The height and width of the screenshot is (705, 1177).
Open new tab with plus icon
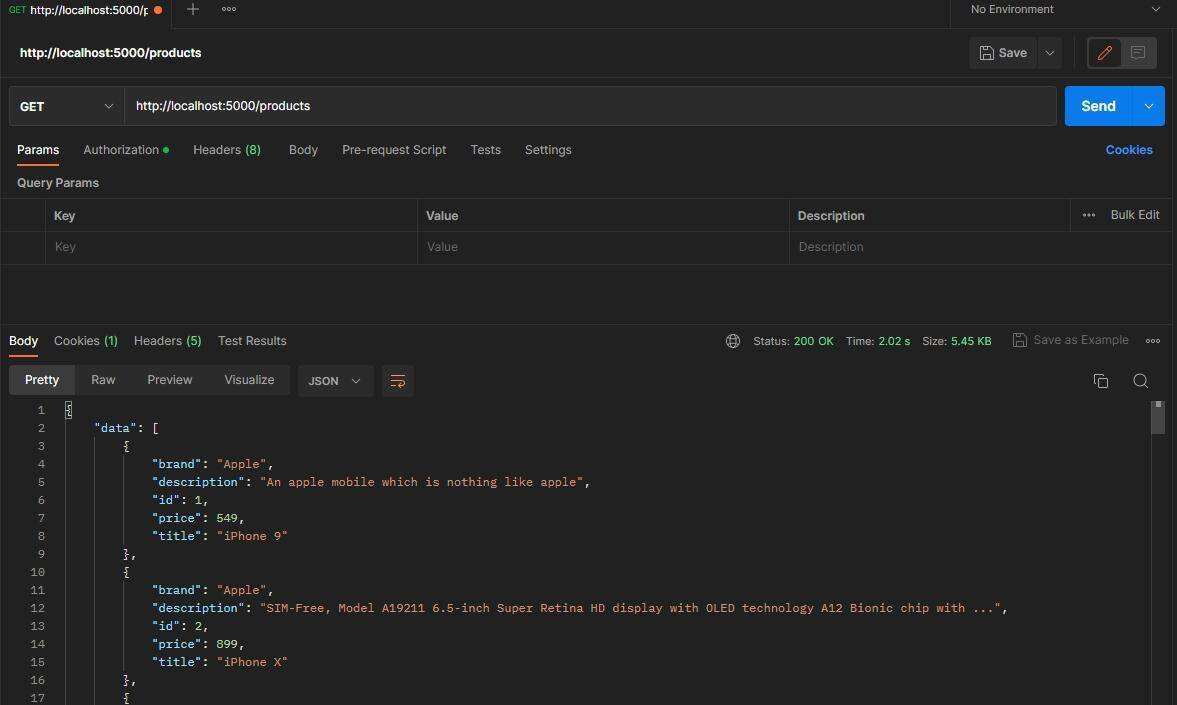pos(193,10)
